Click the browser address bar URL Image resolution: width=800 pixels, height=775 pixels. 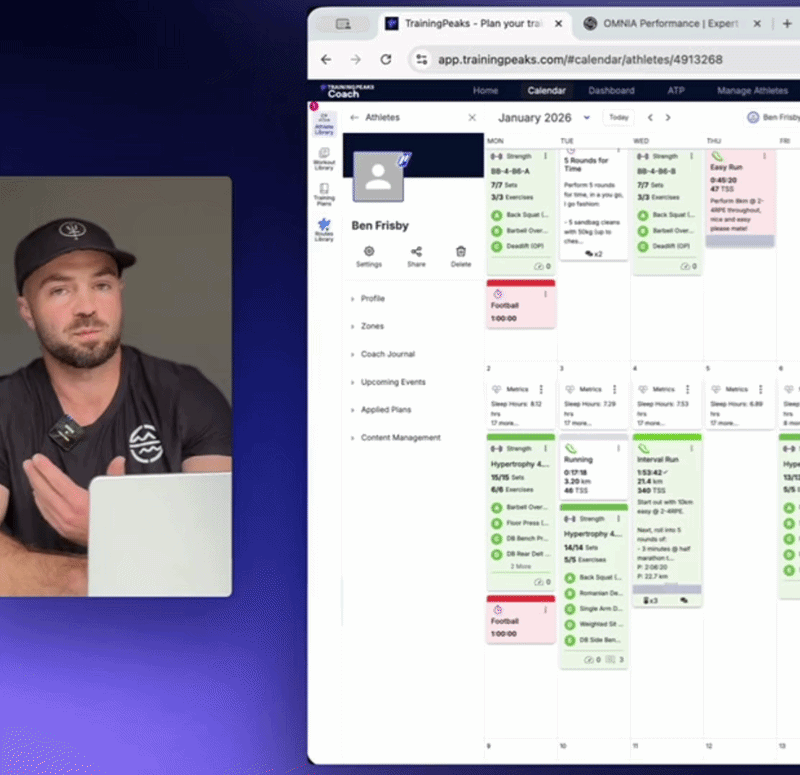(580, 60)
